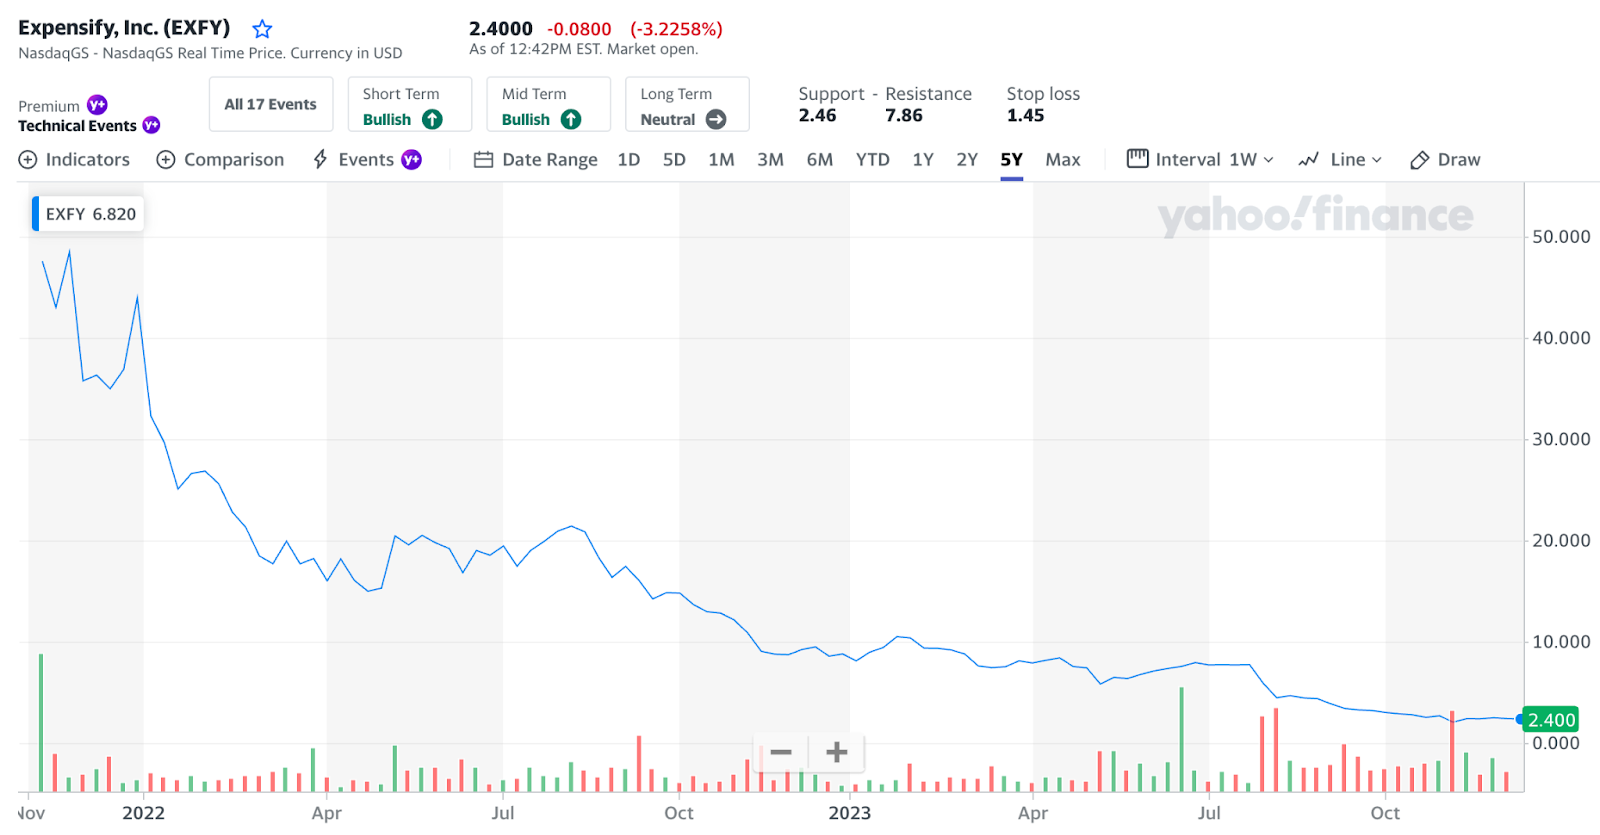
Task: Click the (-3.2258%) percent change
Action: click(x=676, y=29)
